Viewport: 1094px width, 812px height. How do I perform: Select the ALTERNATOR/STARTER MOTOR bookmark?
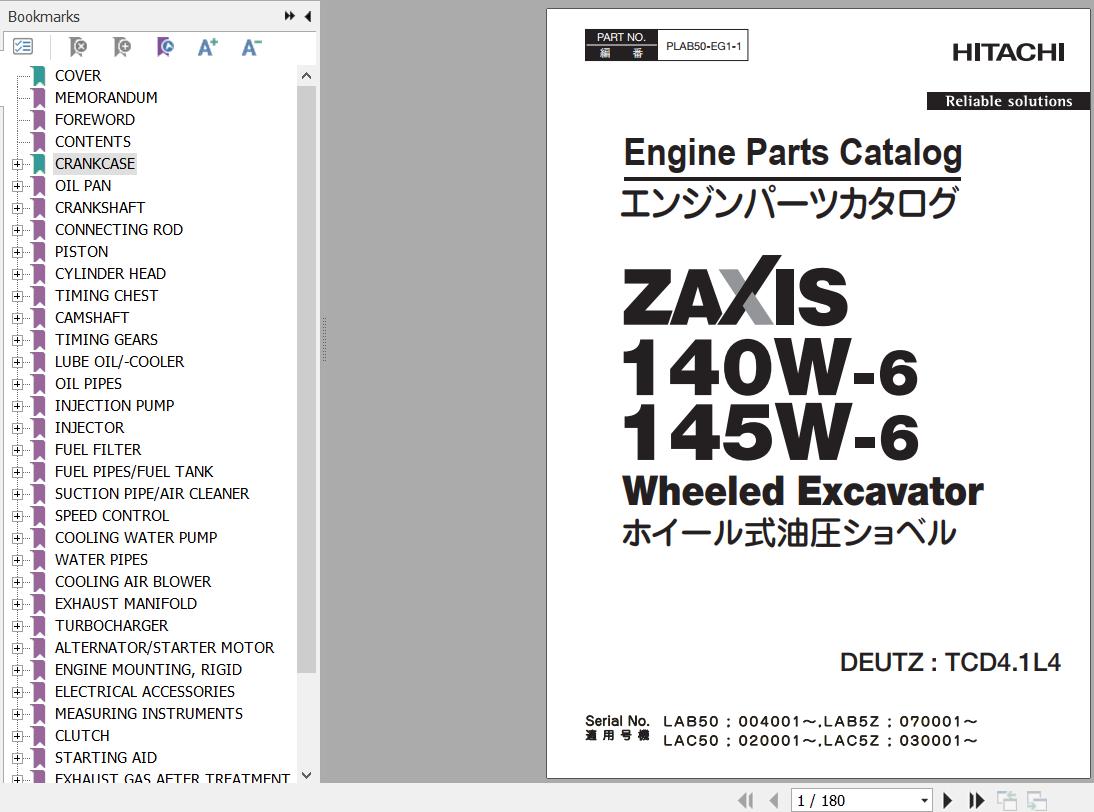(165, 647)
